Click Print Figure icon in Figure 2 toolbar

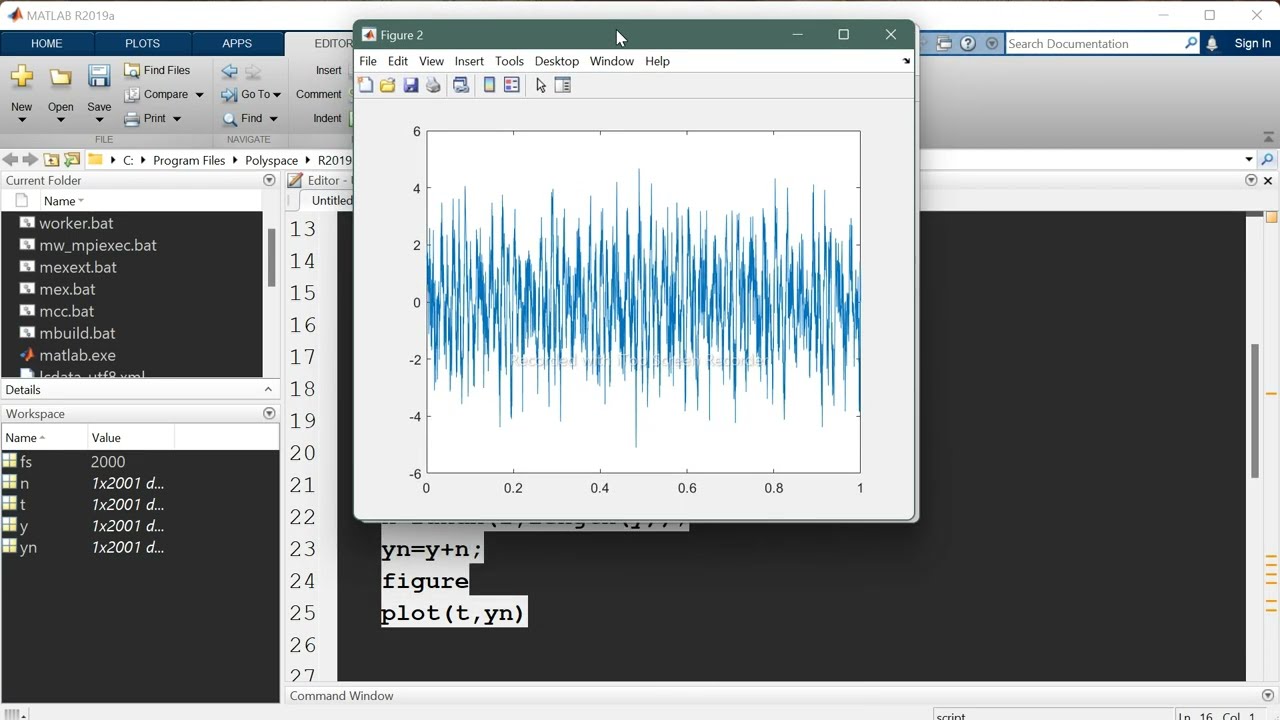(433, 86)
